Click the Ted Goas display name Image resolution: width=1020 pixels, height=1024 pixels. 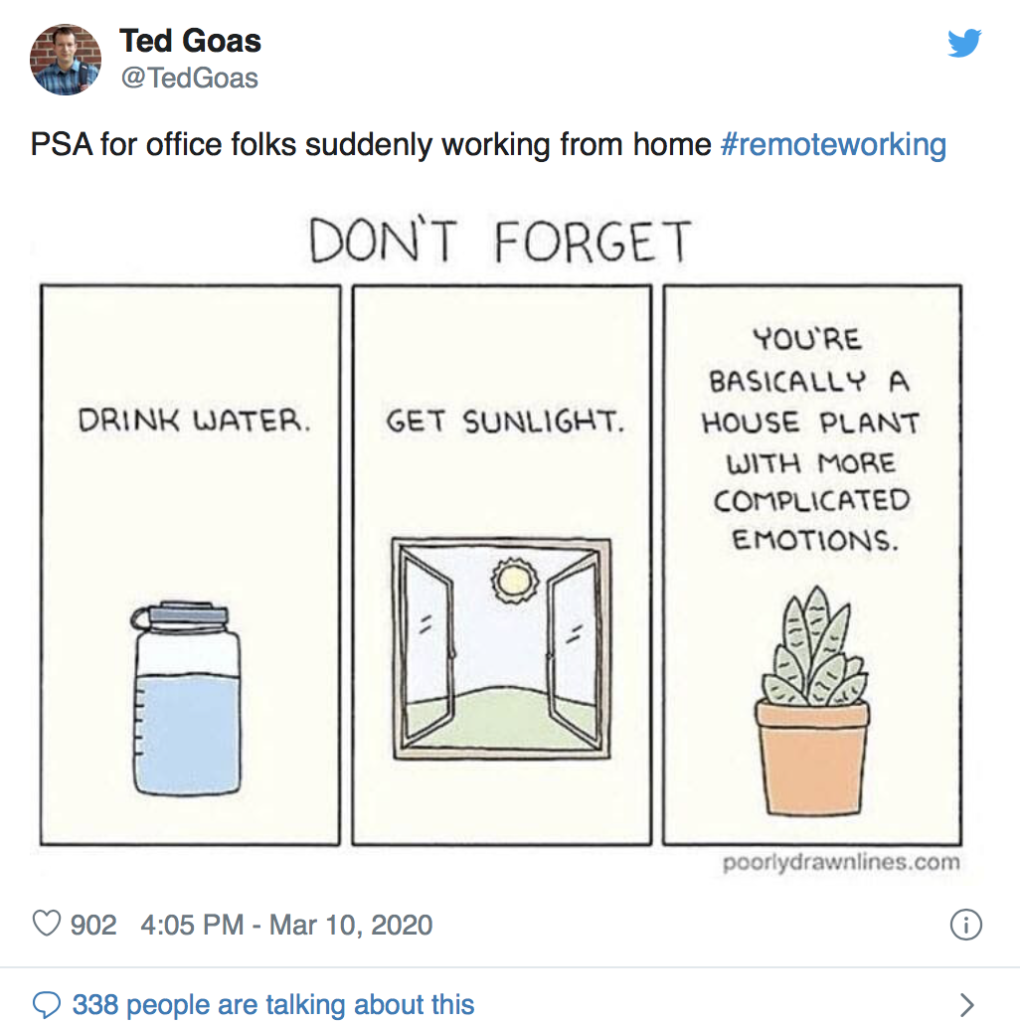pos(190,40)
